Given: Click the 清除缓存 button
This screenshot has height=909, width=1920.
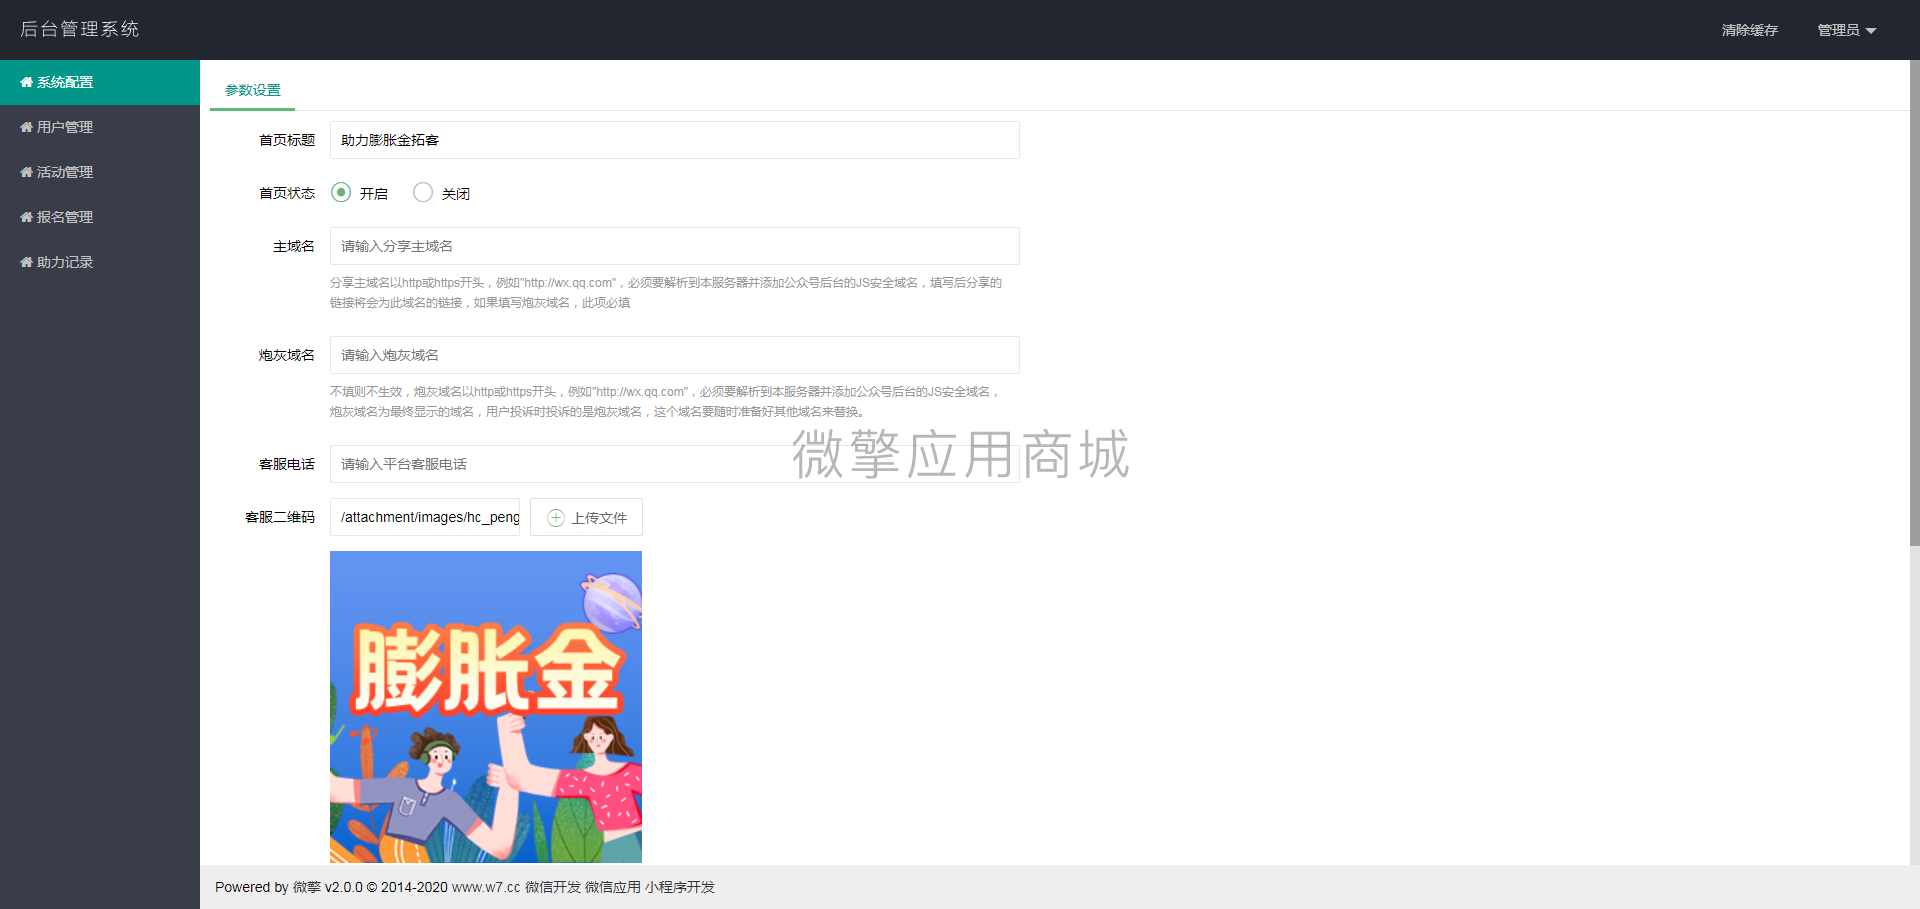Looking at the screenshot, I should [x=1748, y=30].
